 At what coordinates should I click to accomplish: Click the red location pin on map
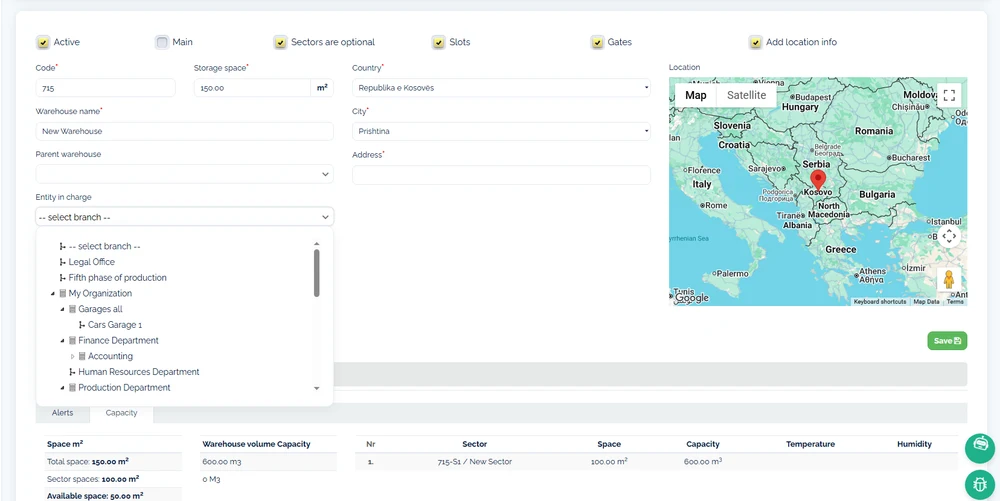pos(817,180)
